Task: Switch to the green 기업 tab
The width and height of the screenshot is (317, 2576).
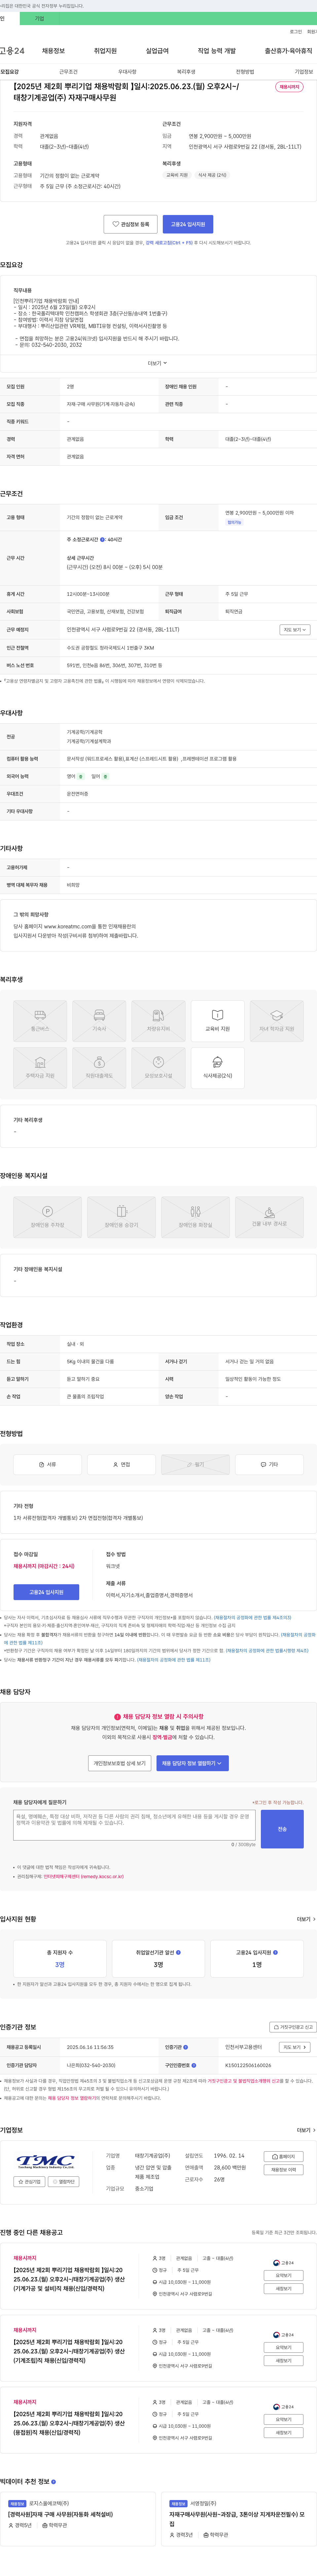Action: (40, 18)
